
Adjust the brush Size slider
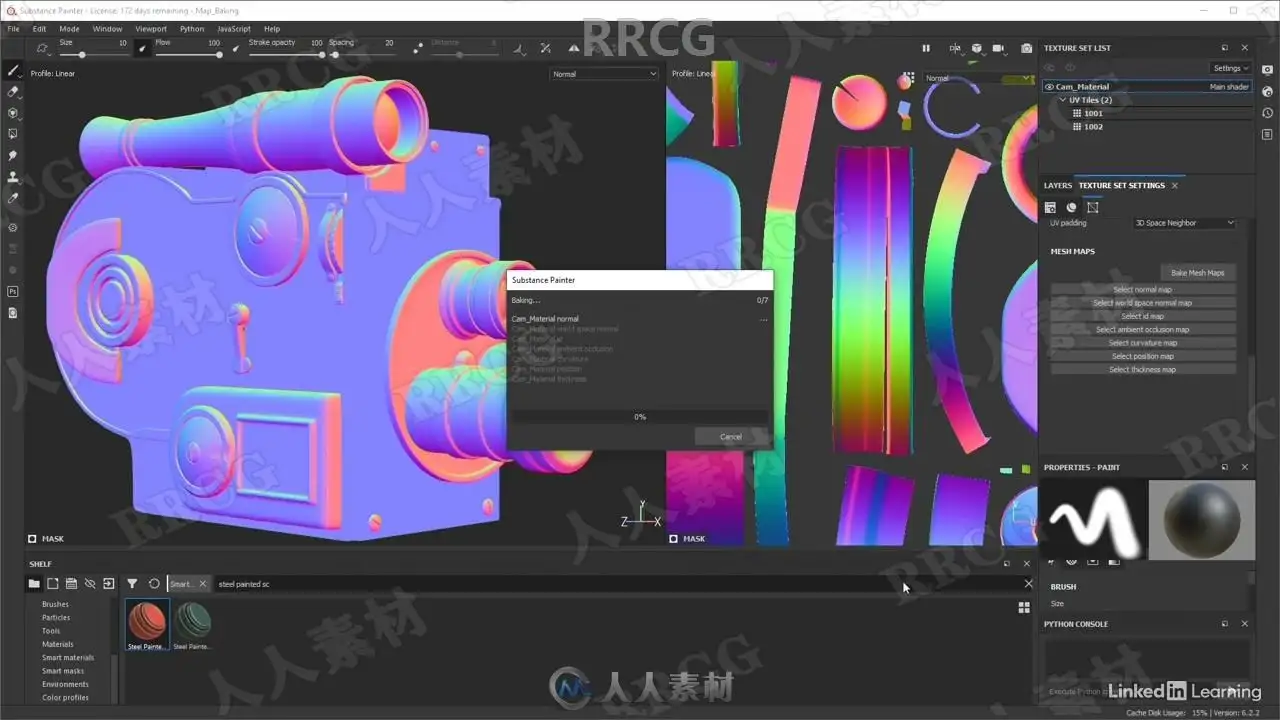pos(94,54)
